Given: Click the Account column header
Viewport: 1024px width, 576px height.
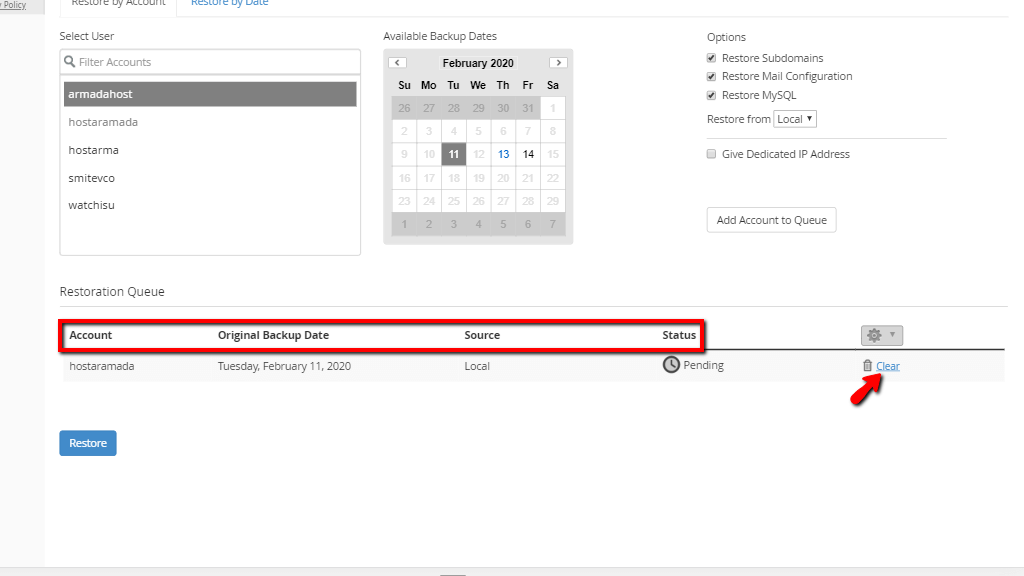Looking at the screenshot, I should (x=91, y=335).
